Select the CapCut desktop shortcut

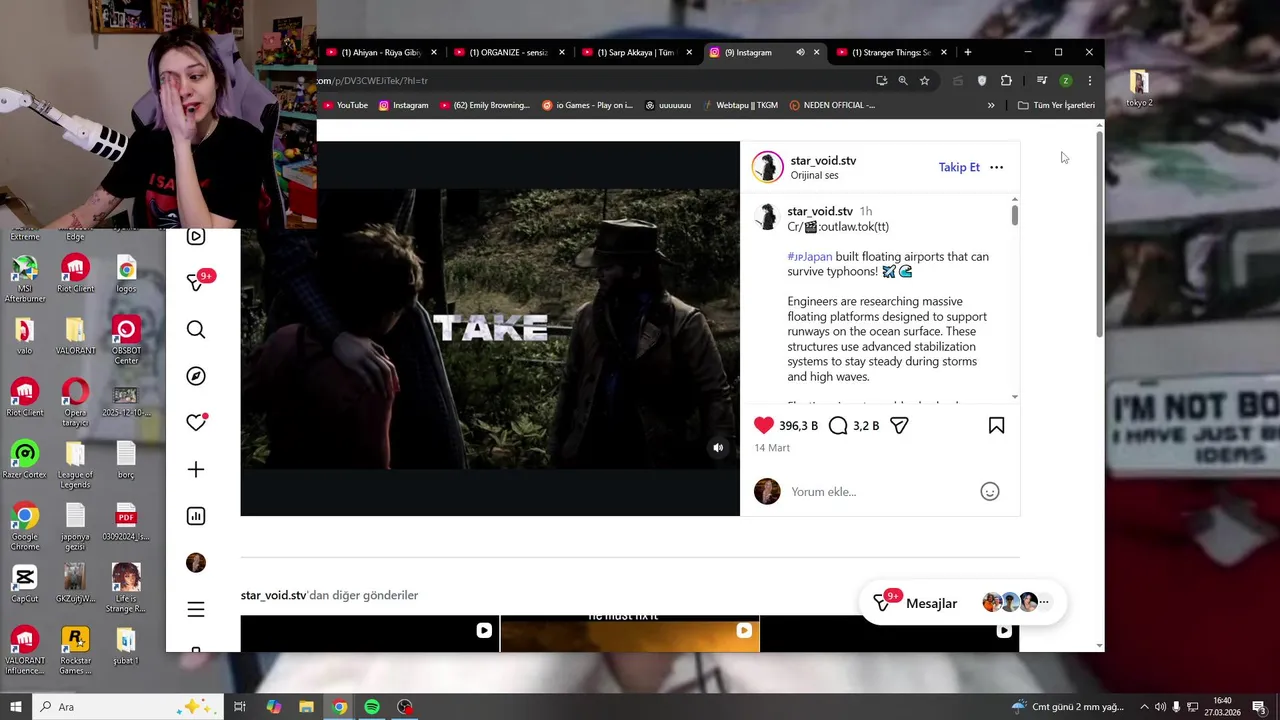click(25, 585)
